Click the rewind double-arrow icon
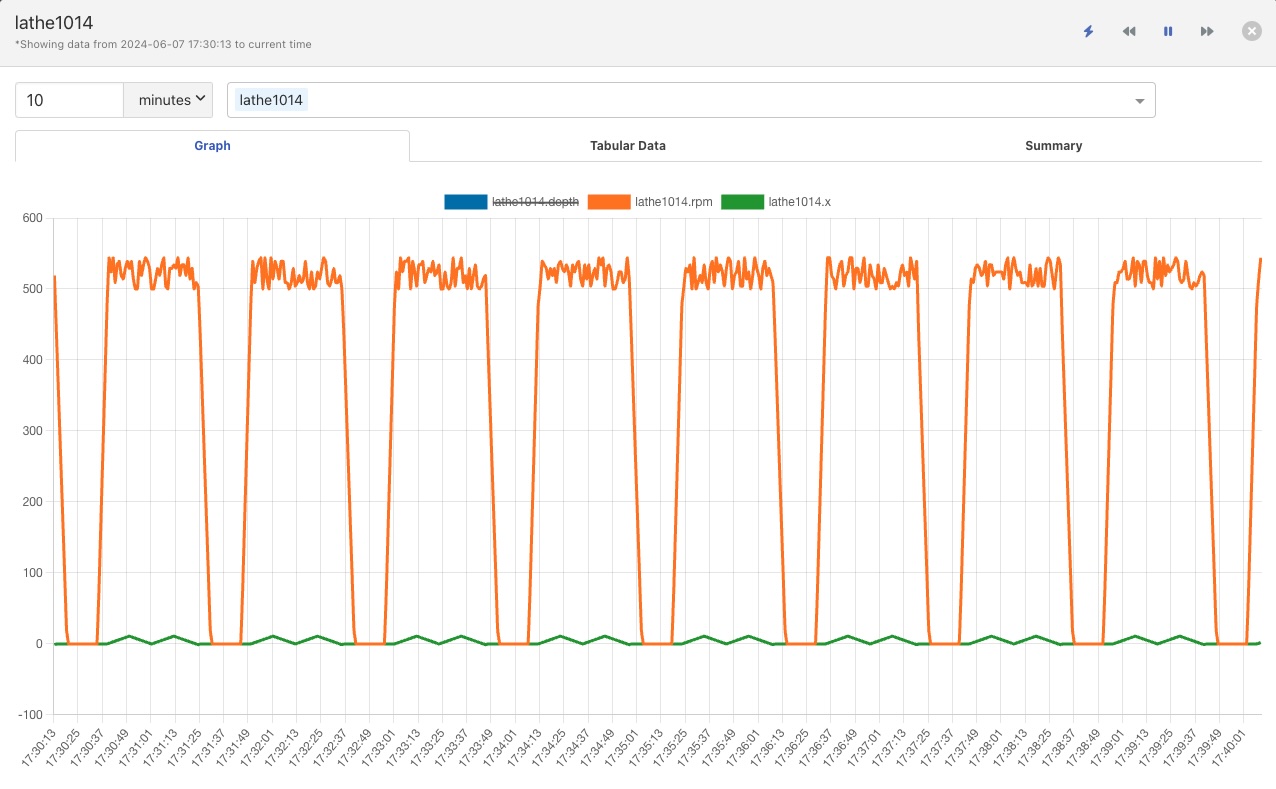1276x789 pixels. [1128, 32]
